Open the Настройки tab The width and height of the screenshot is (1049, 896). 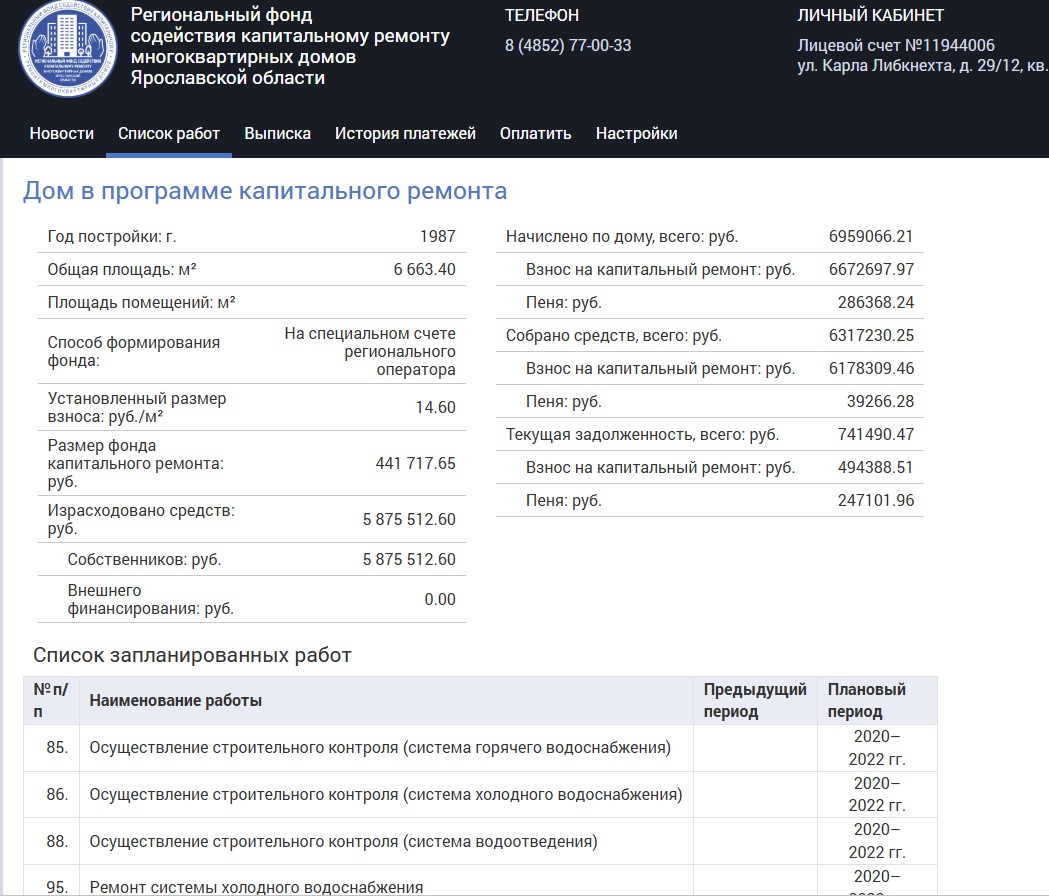636,134
